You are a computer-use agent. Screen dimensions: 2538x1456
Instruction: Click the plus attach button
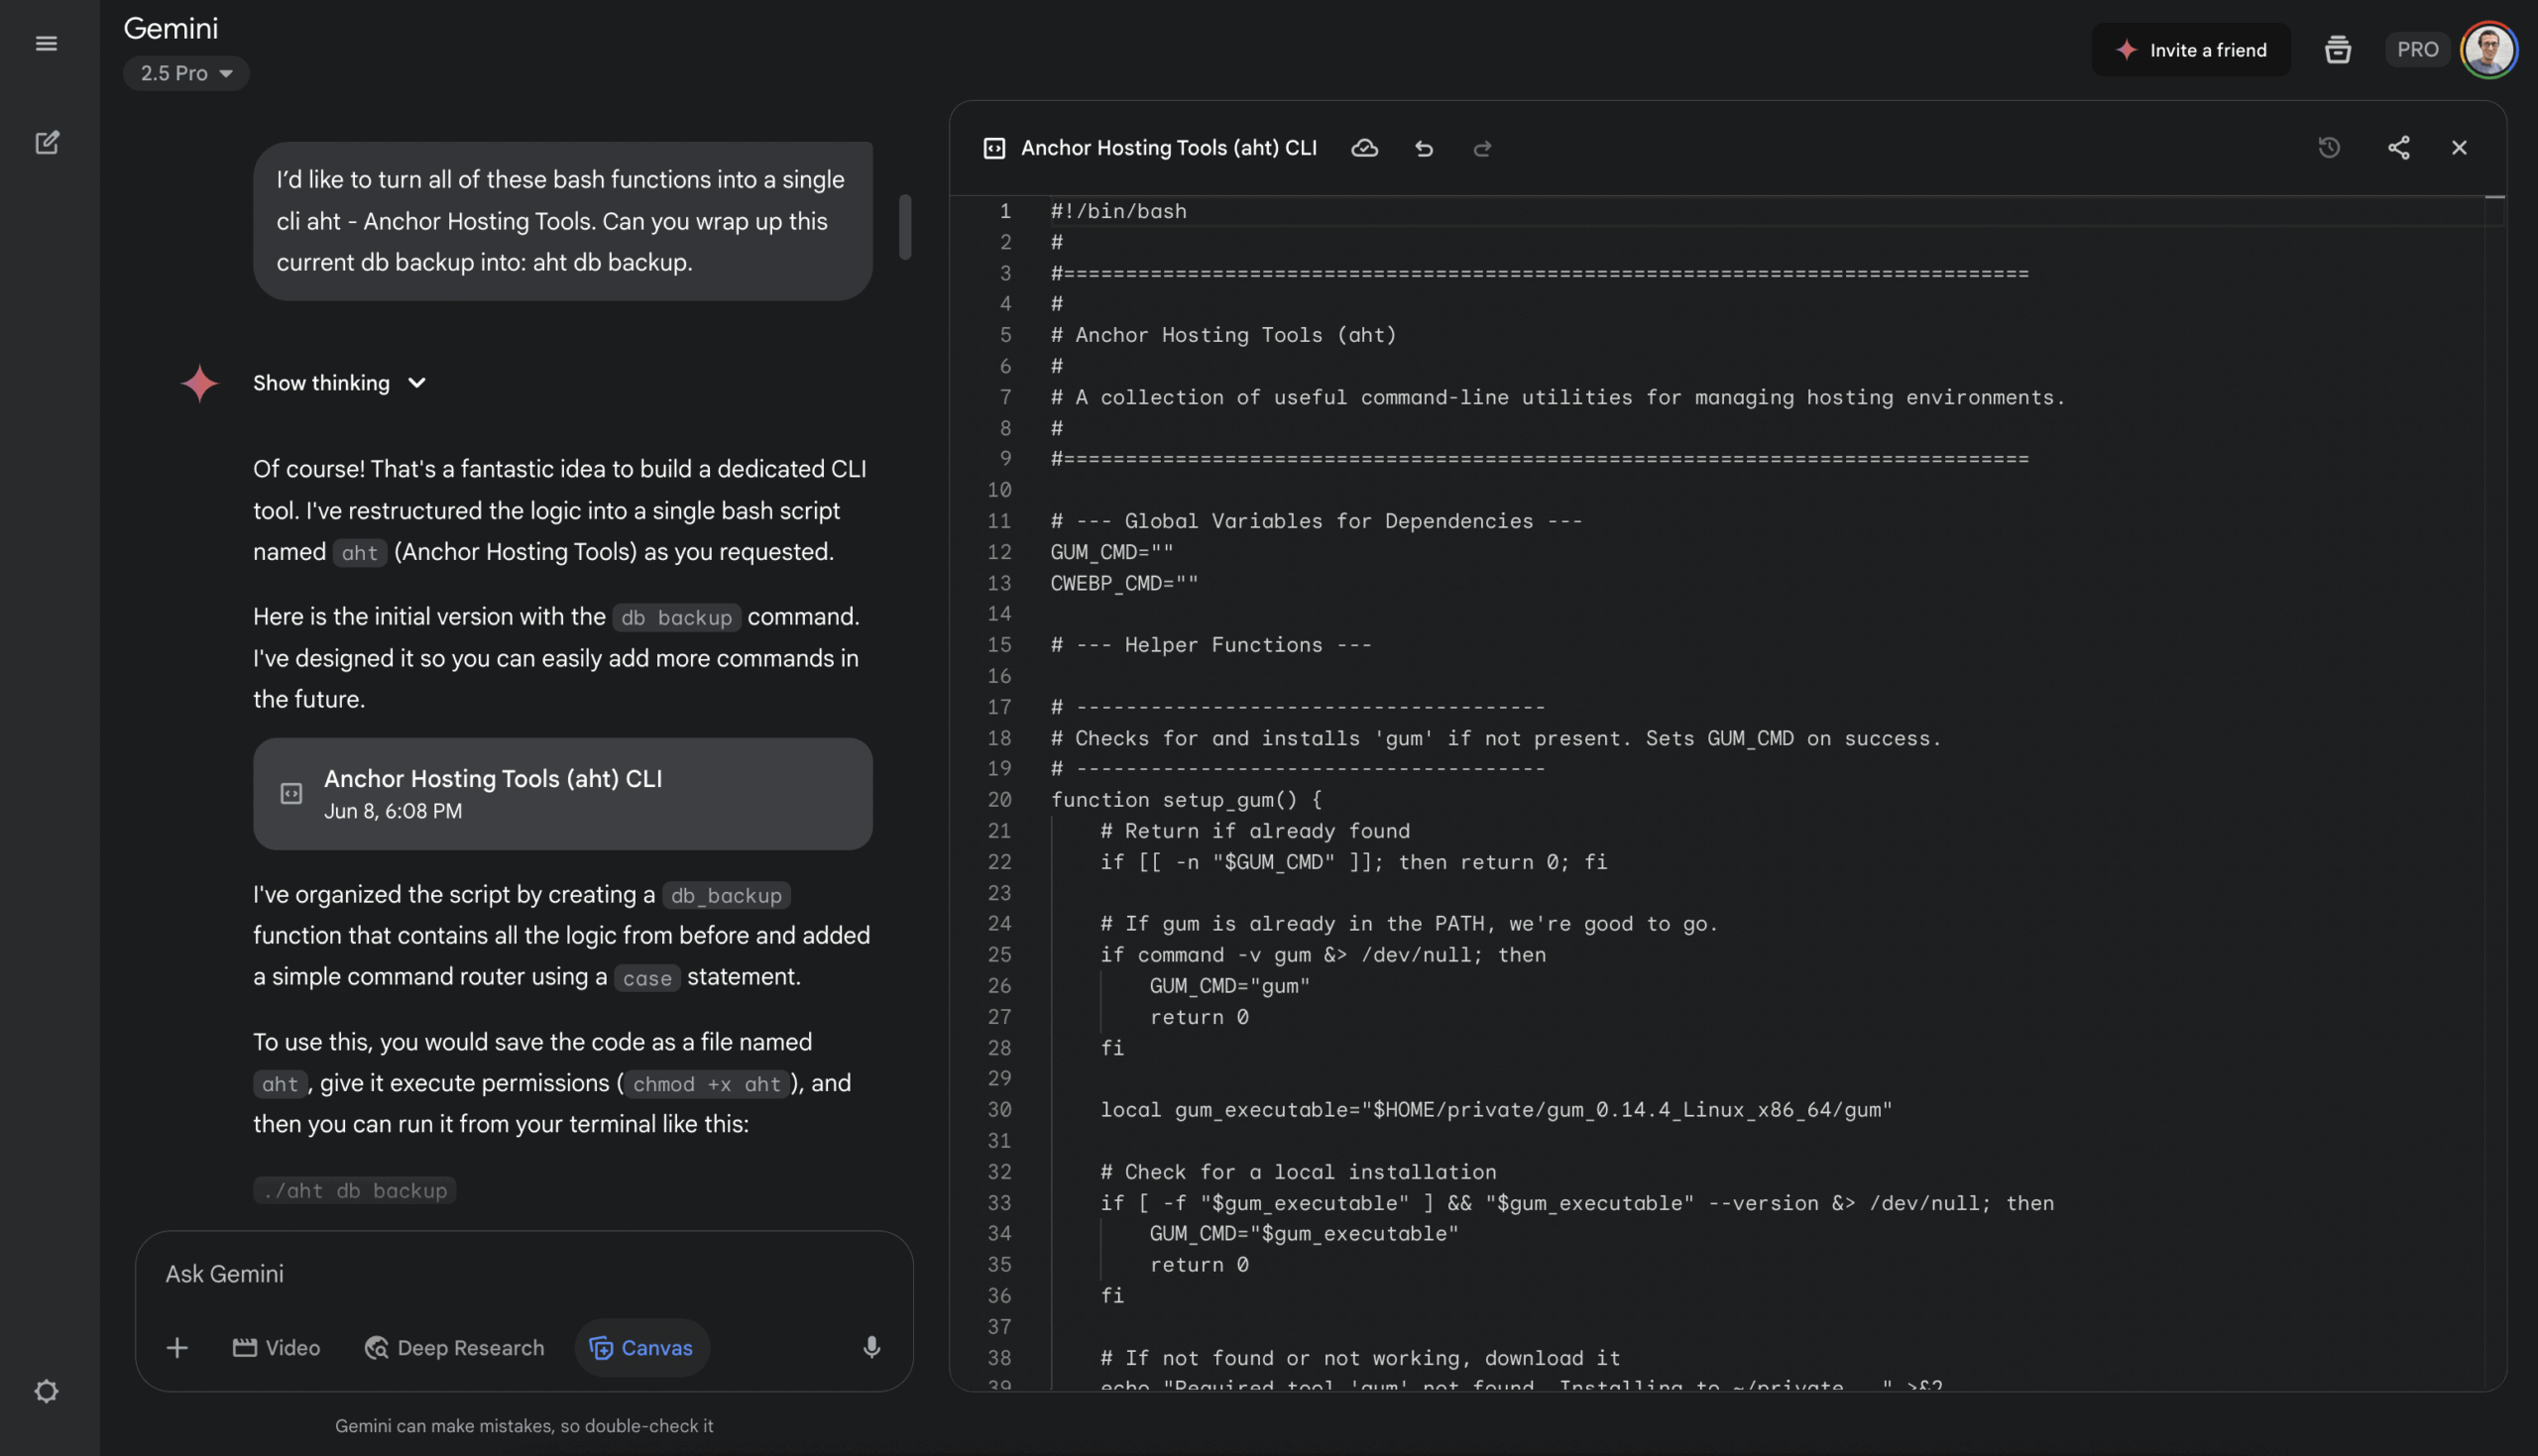(x=177, y=1348)
